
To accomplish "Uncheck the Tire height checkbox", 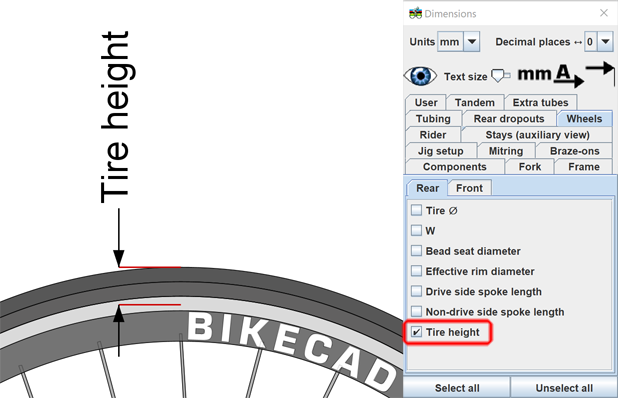I will (x=416, y=332).
